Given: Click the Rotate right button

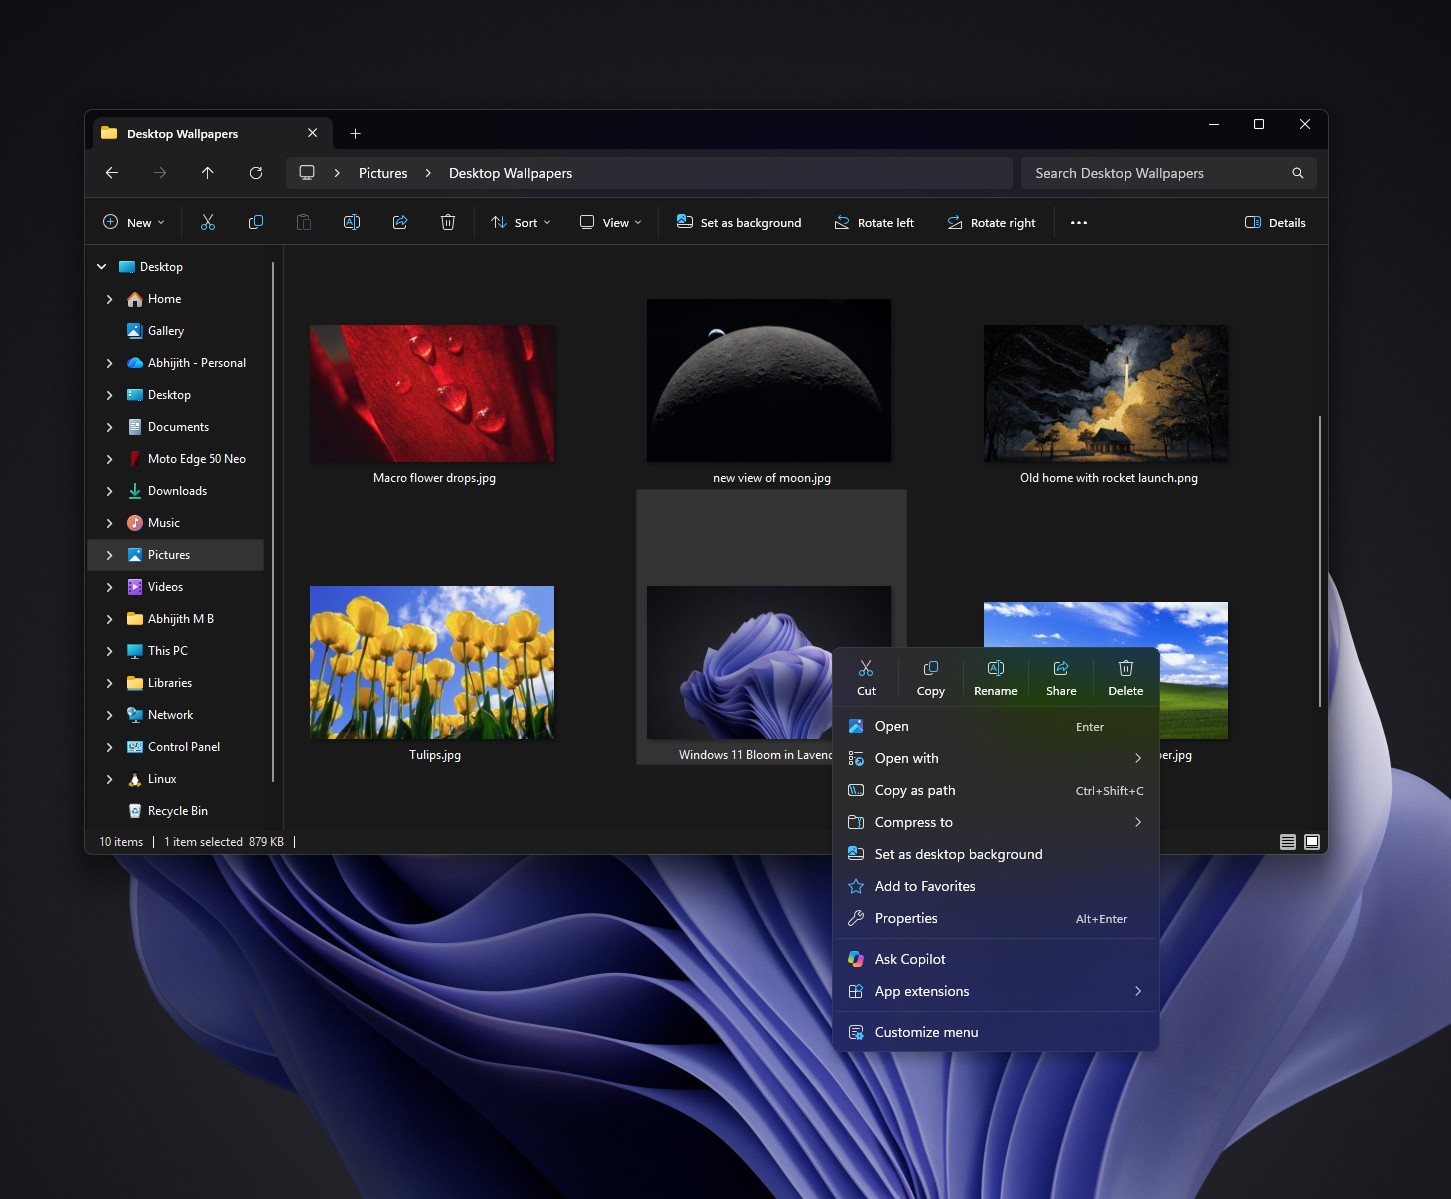Looking at the screenshot, I should [x=991, y=222].
